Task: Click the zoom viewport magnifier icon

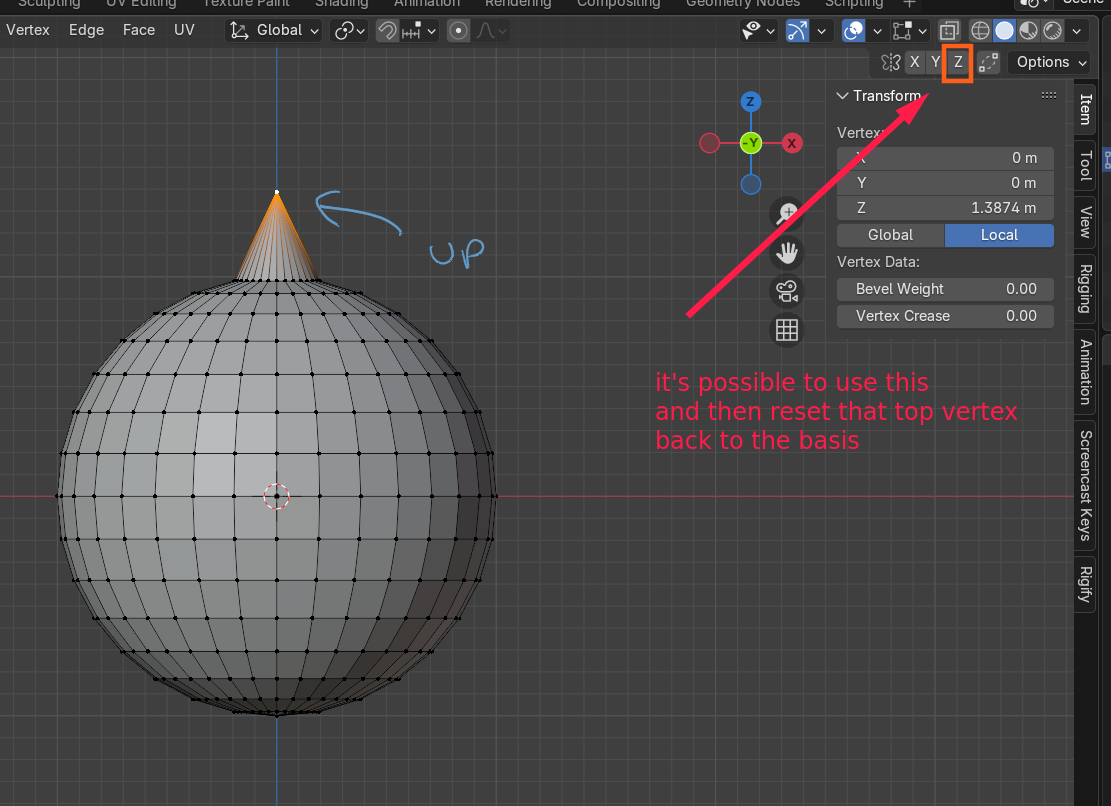Action: point(786,213)
